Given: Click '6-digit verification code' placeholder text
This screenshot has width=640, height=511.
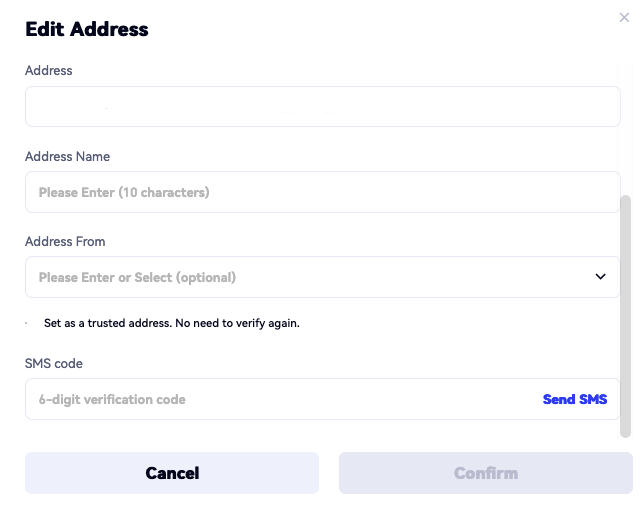Looking at the screenshot, I should [112, 399].
